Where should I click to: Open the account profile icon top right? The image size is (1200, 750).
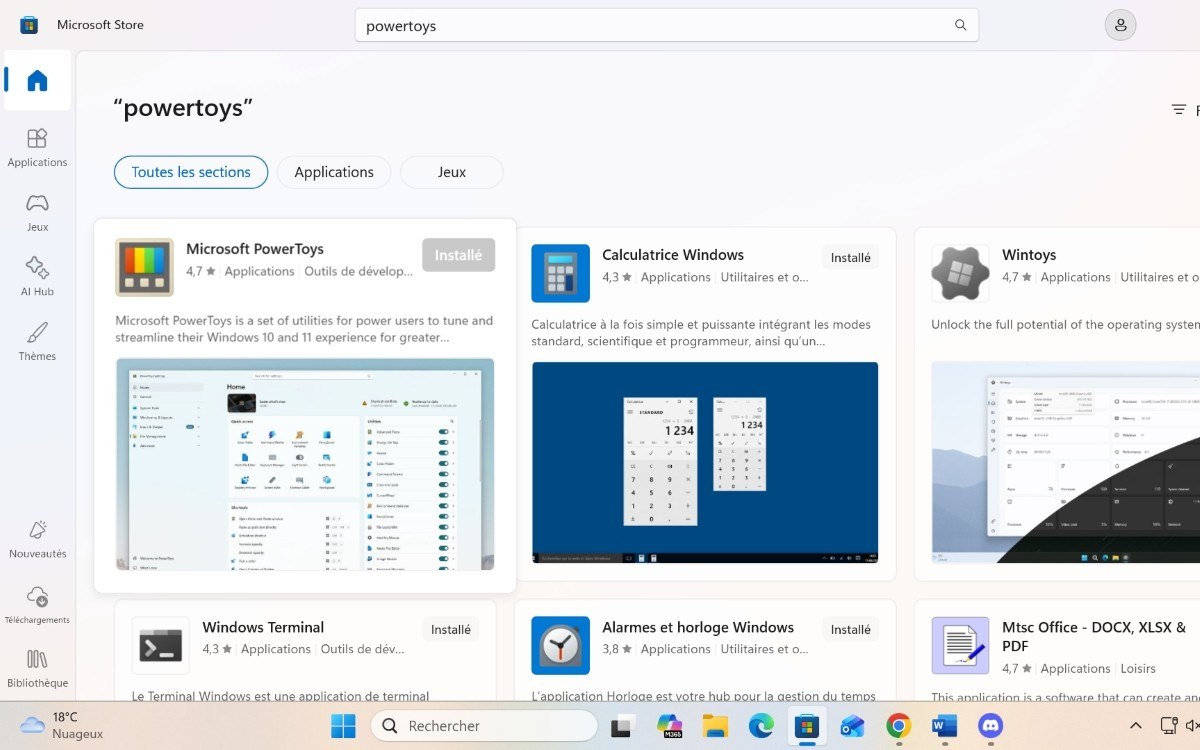point(1120,24)
